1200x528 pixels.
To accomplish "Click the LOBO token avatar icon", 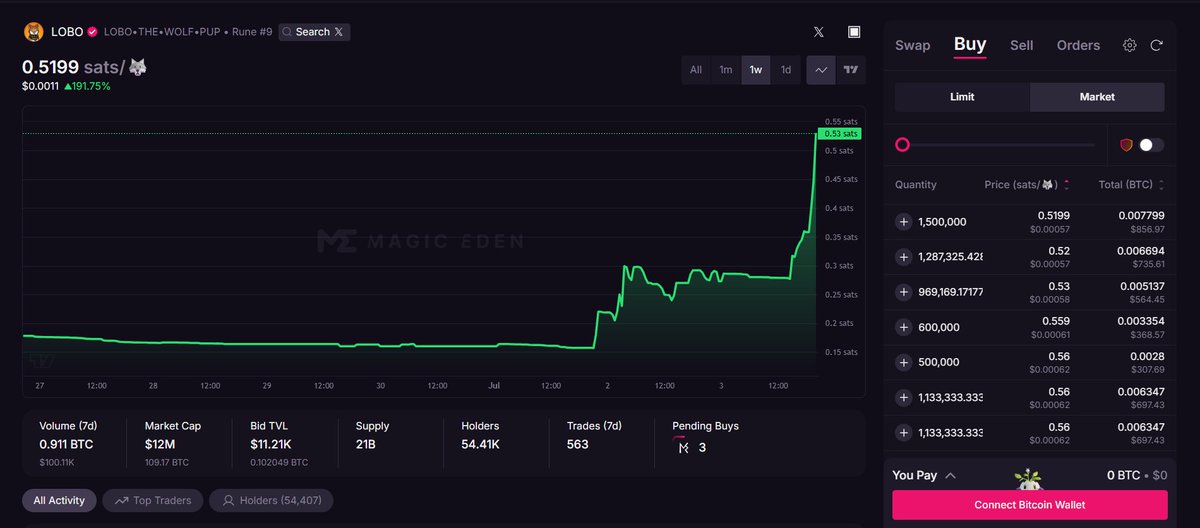I will tap(33, 32).
